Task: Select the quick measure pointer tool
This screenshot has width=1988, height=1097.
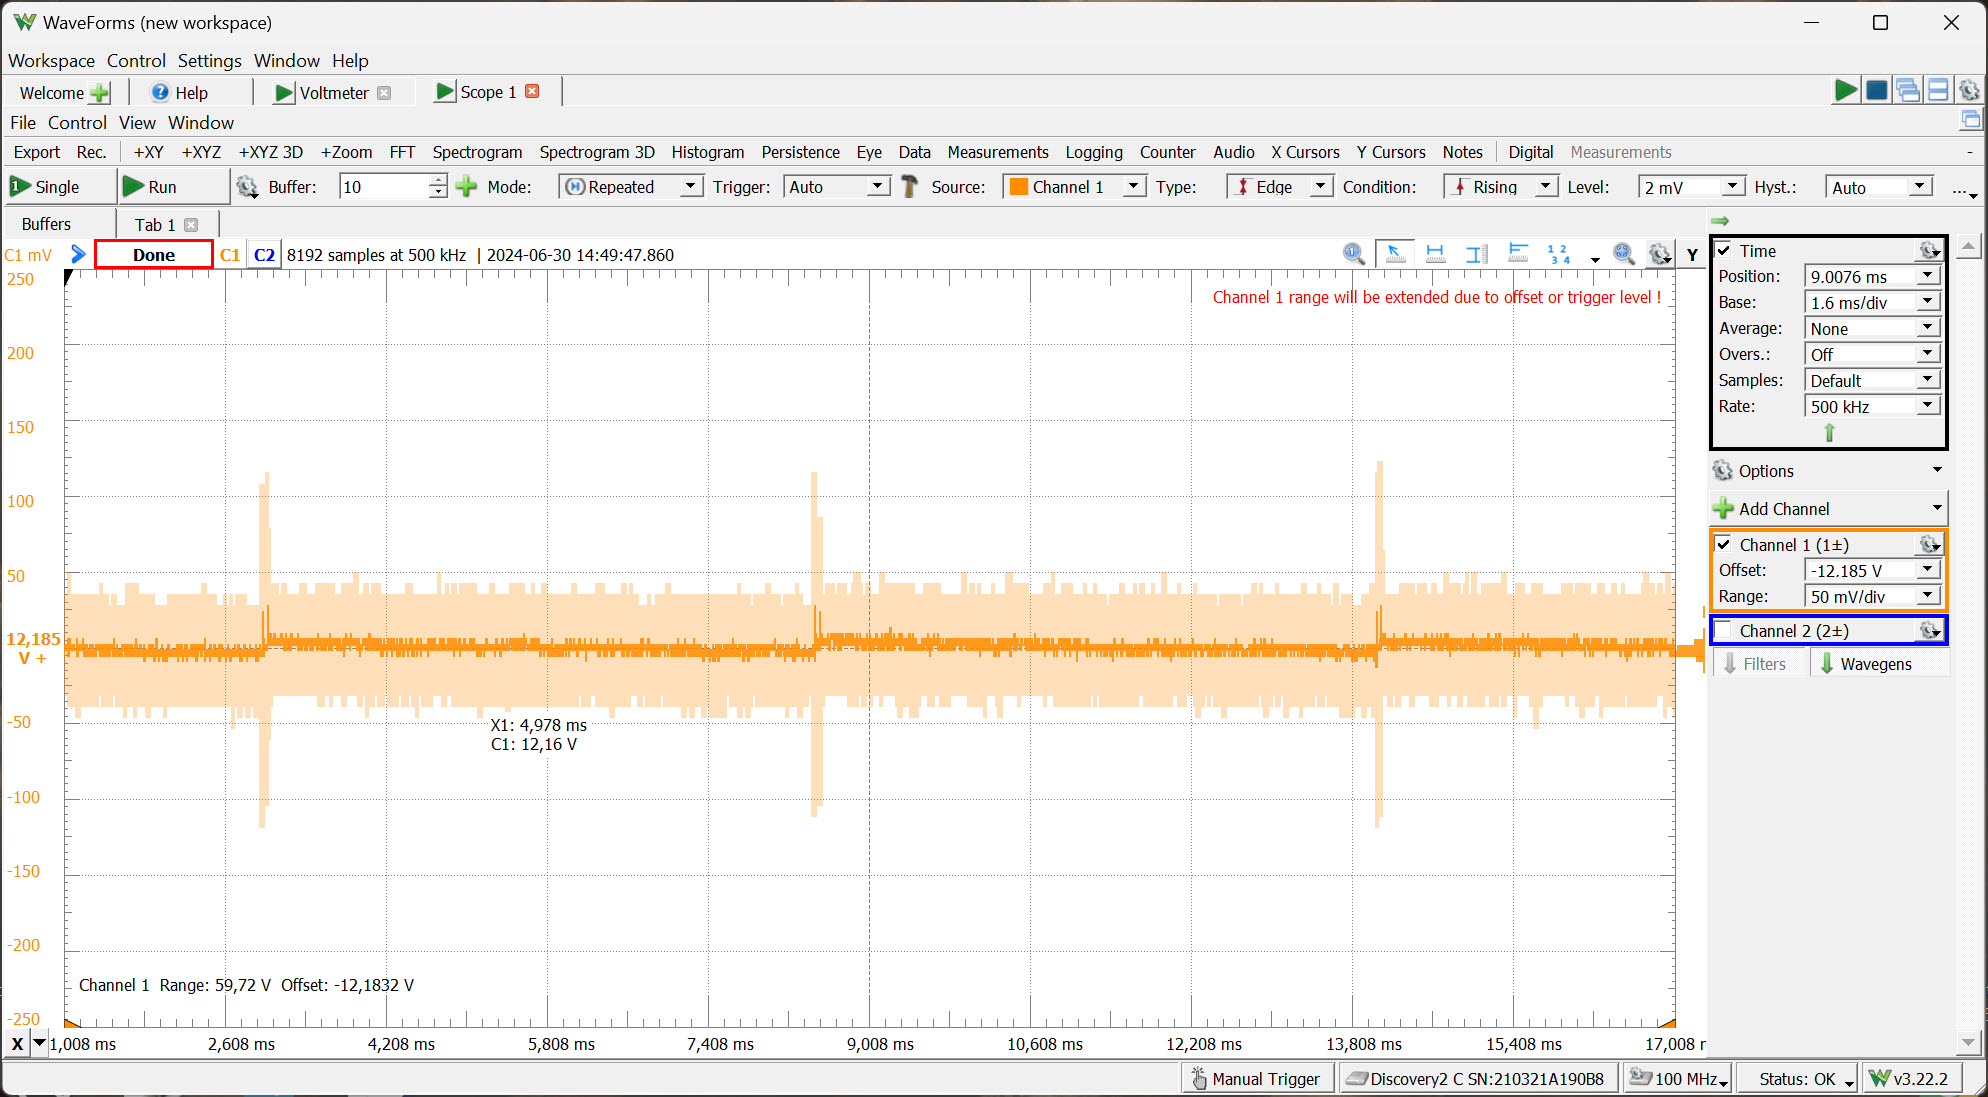Action: pos(1394,254)
